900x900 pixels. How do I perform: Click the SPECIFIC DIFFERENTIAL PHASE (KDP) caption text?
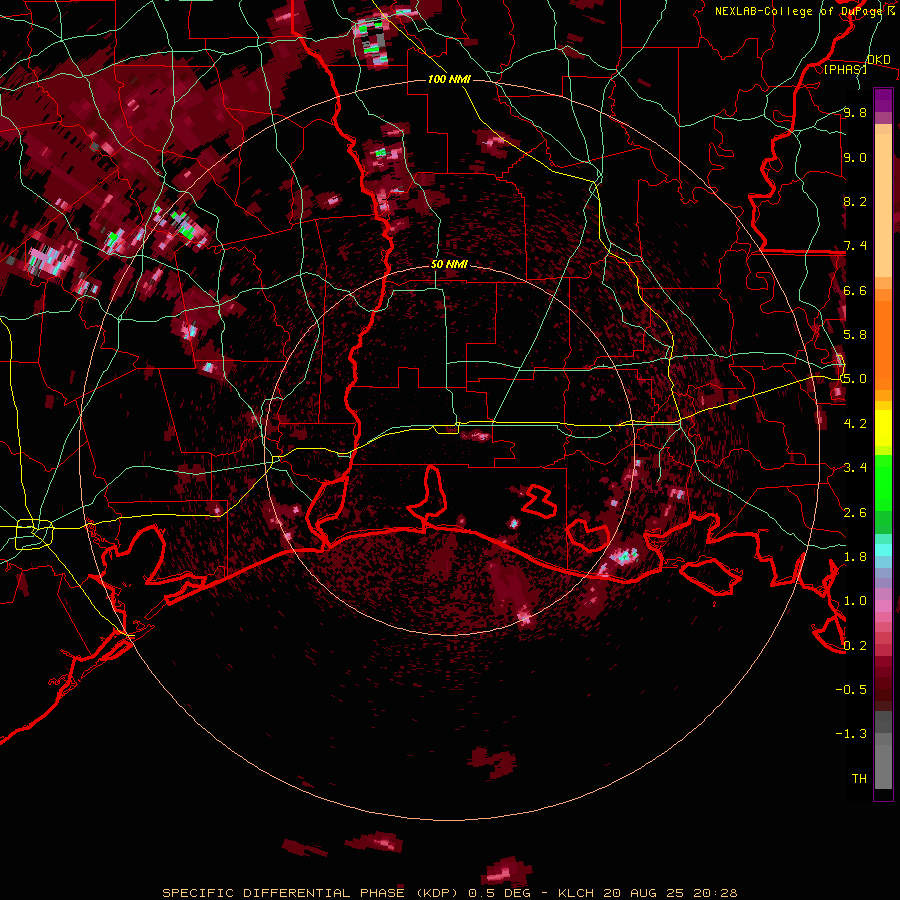[311, 893]
